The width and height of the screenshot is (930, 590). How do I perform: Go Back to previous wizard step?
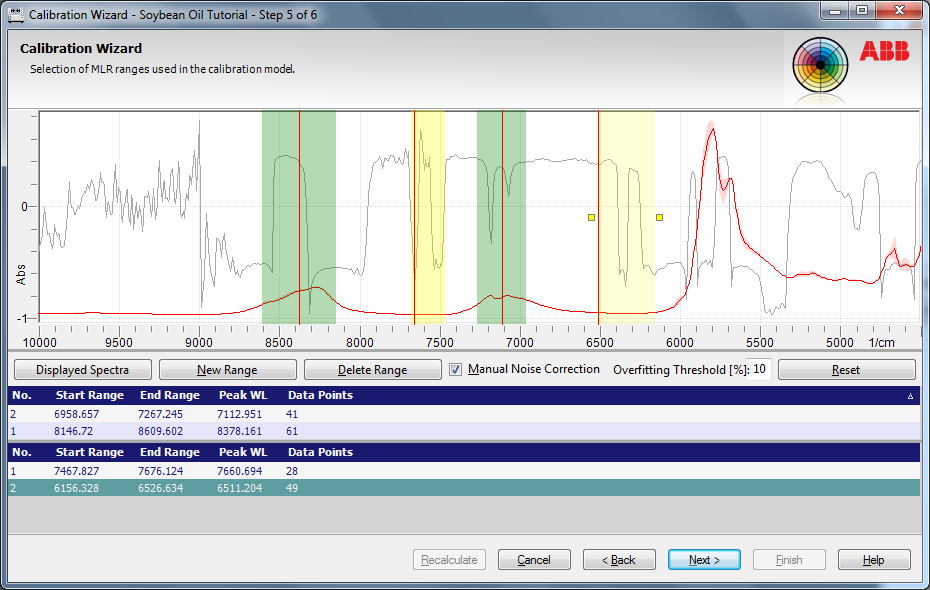click(x=619, y=560)
